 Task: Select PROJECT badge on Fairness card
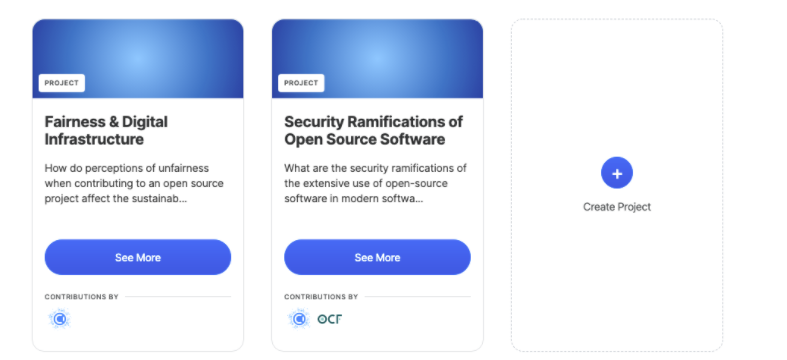pos(62,83)
